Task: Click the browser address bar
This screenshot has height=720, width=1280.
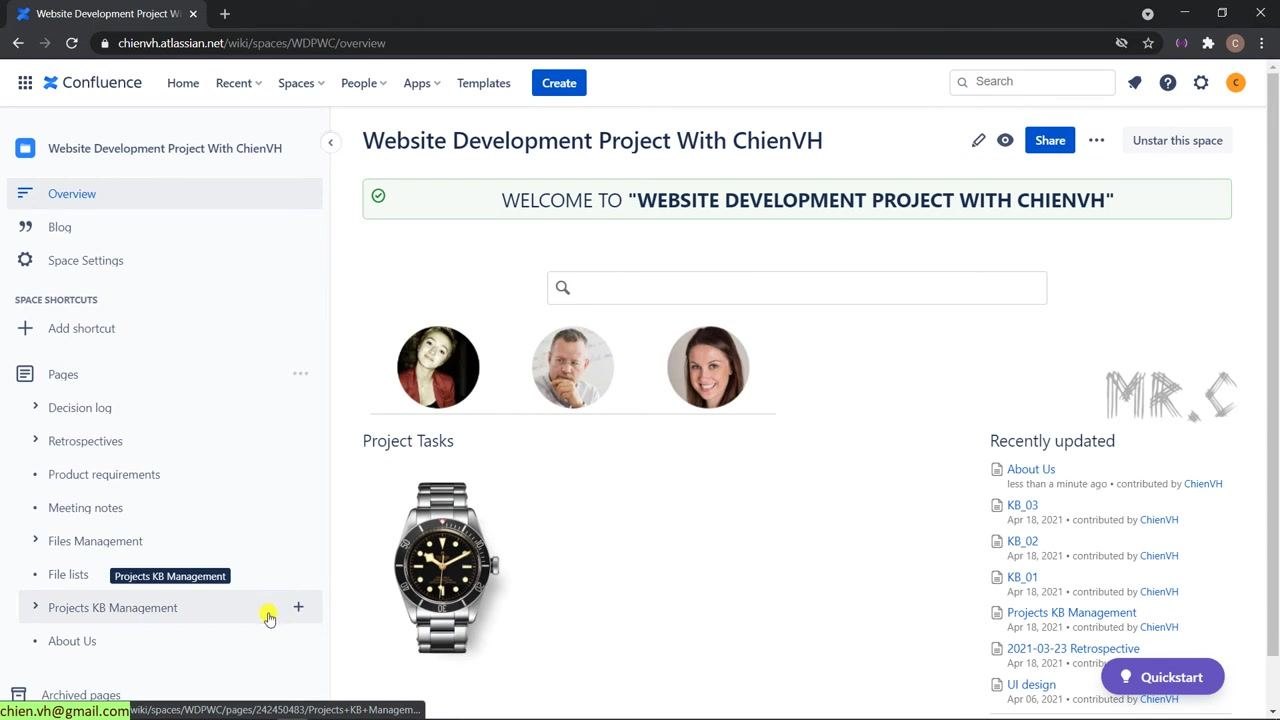Action: coord(600,43)
